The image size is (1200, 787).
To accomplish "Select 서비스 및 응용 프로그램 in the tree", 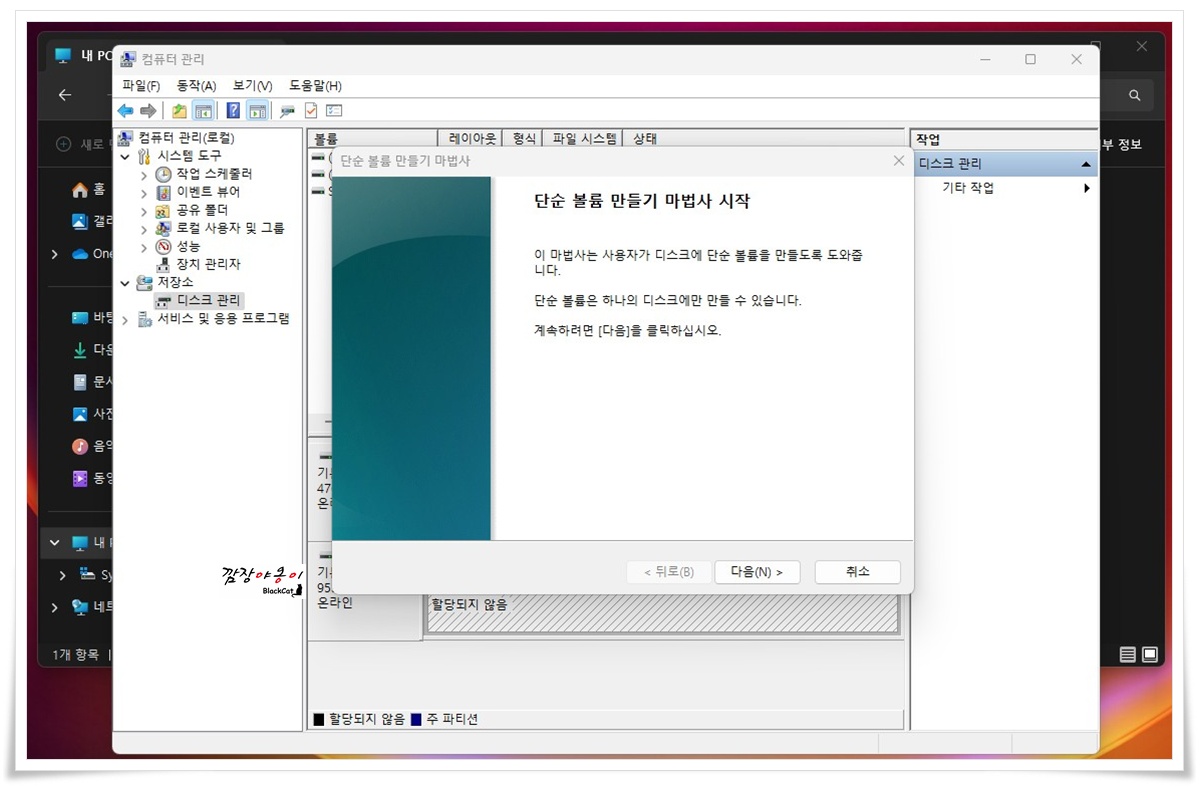I will [223, 319].
